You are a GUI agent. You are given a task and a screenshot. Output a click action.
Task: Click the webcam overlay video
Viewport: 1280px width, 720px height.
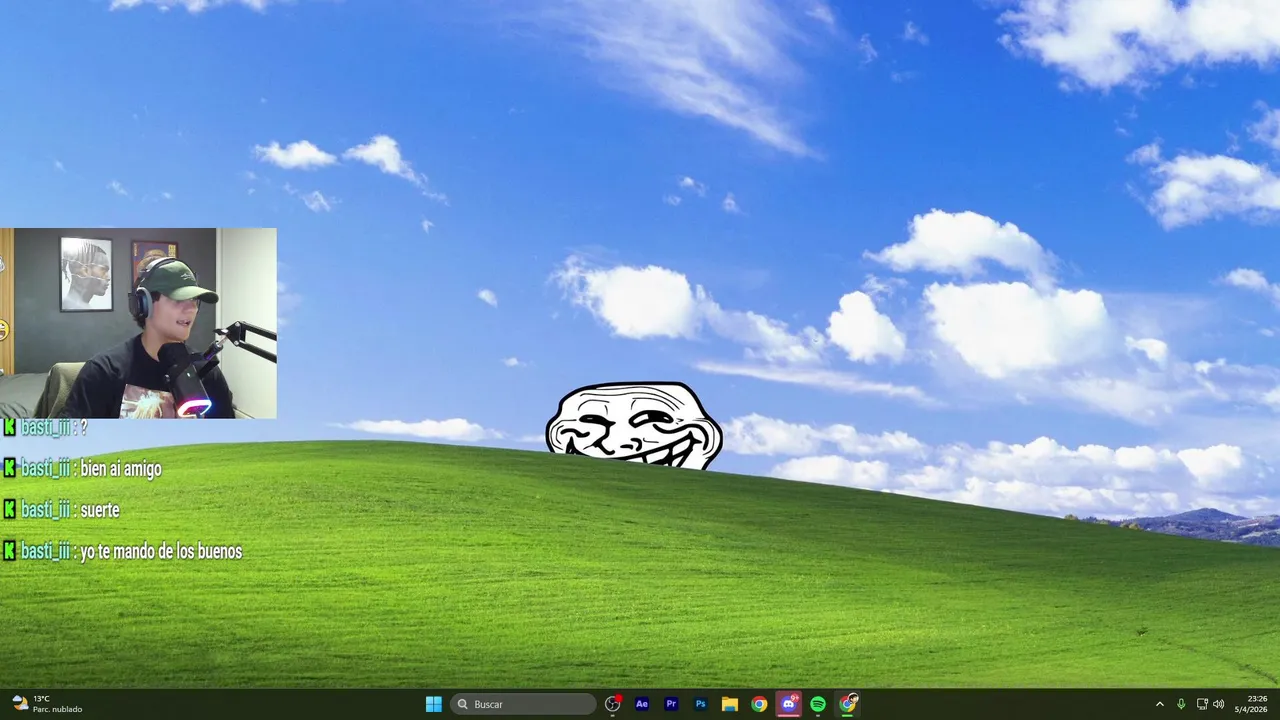click(138, 323)
